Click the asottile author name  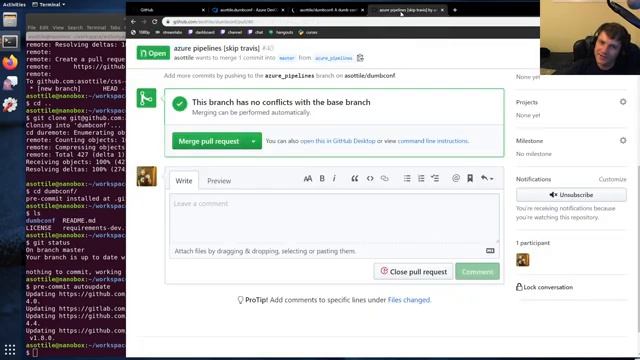click(x=184, y=58)
